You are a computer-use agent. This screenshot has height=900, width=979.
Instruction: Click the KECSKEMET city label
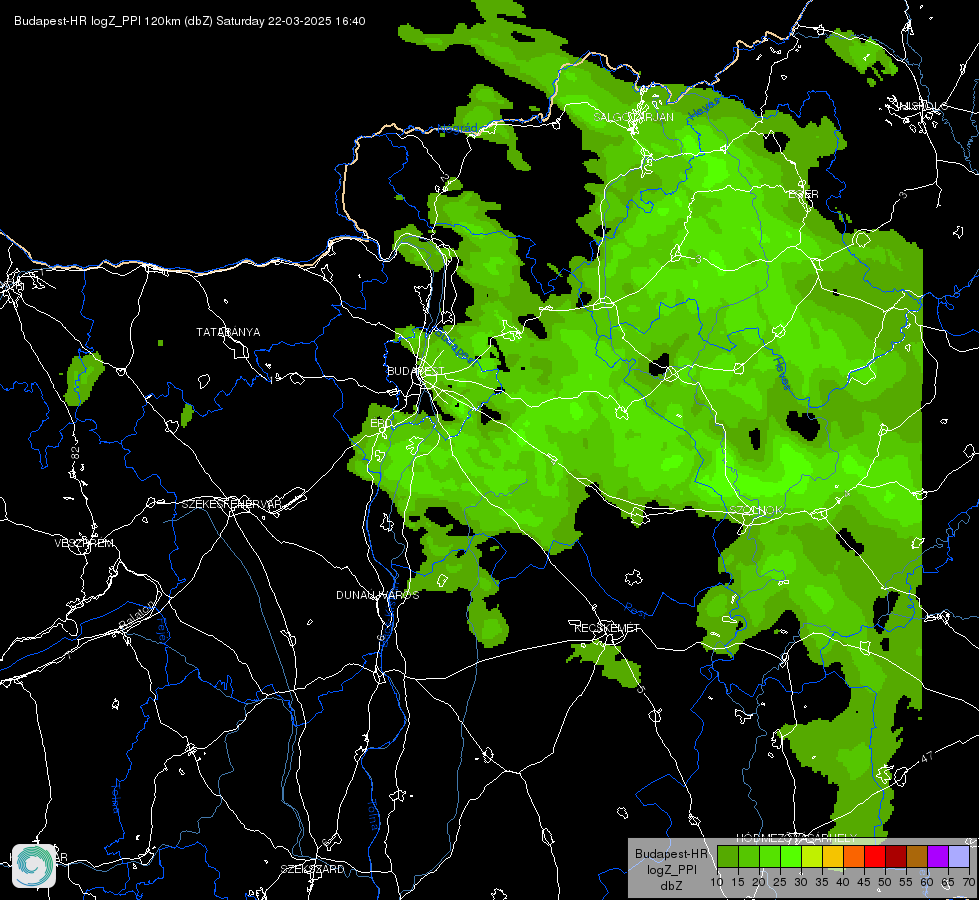tap(607, 628)
